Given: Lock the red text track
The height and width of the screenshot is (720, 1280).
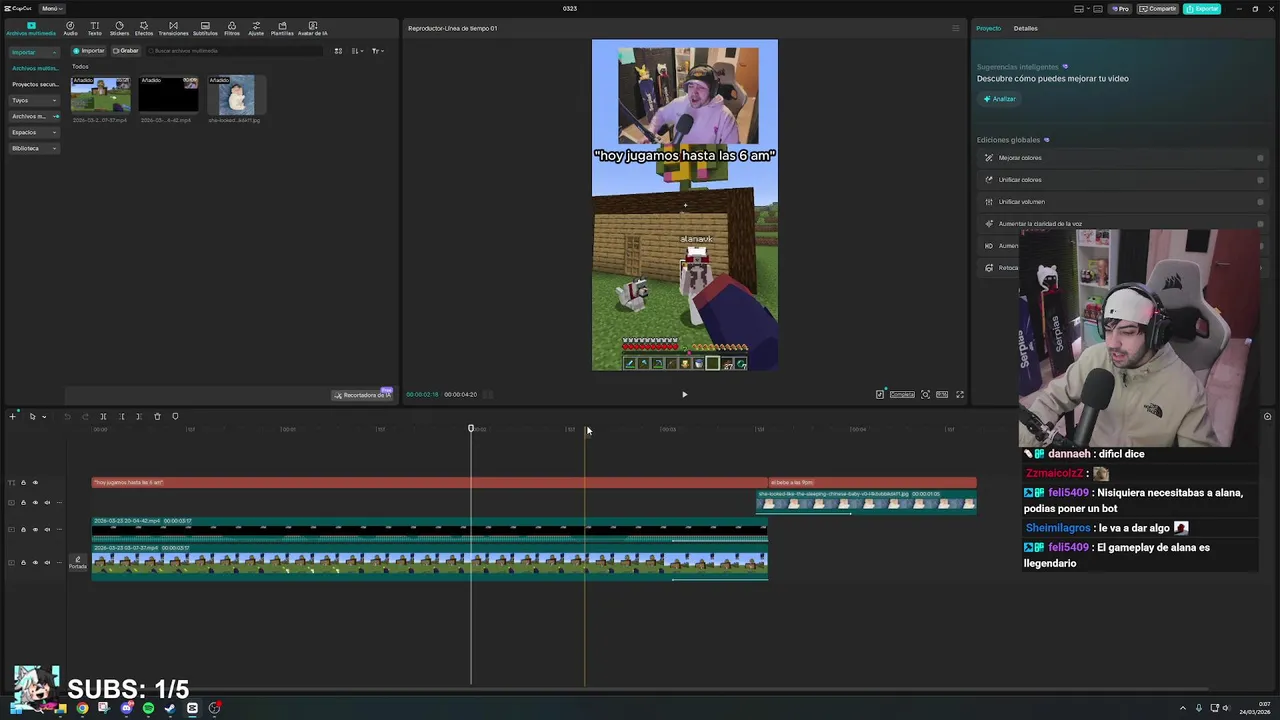Looking at the screenshot, I should [23, 483].
